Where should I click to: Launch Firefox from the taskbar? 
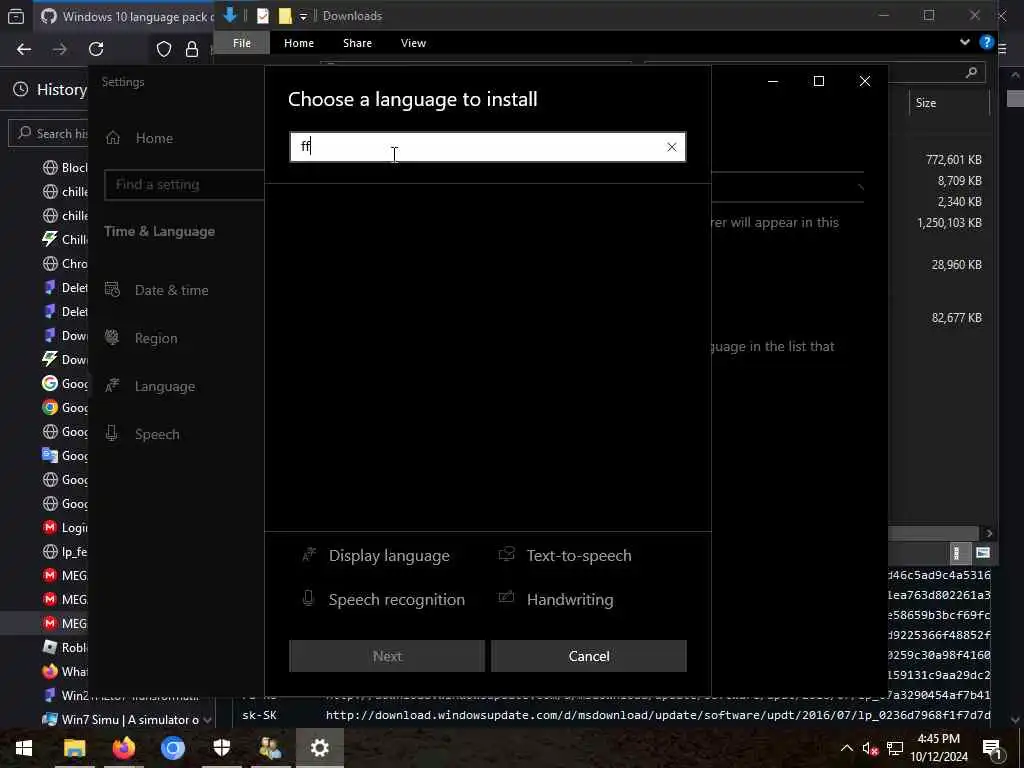(123, 748)
